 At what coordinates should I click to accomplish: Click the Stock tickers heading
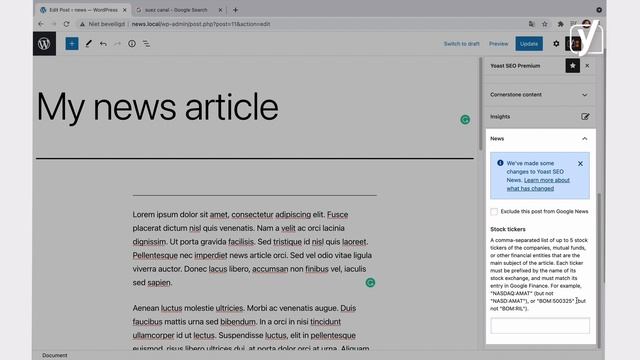pyautogui.click(x=508, y=229)
